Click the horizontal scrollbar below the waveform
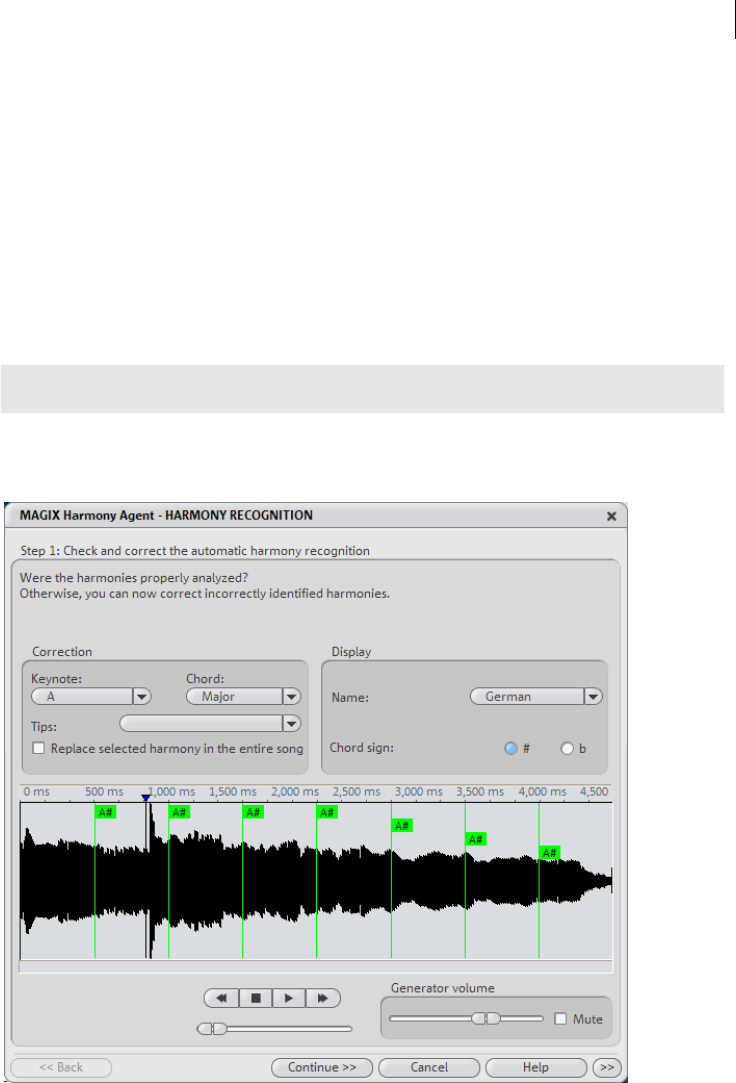 [316, 966]
